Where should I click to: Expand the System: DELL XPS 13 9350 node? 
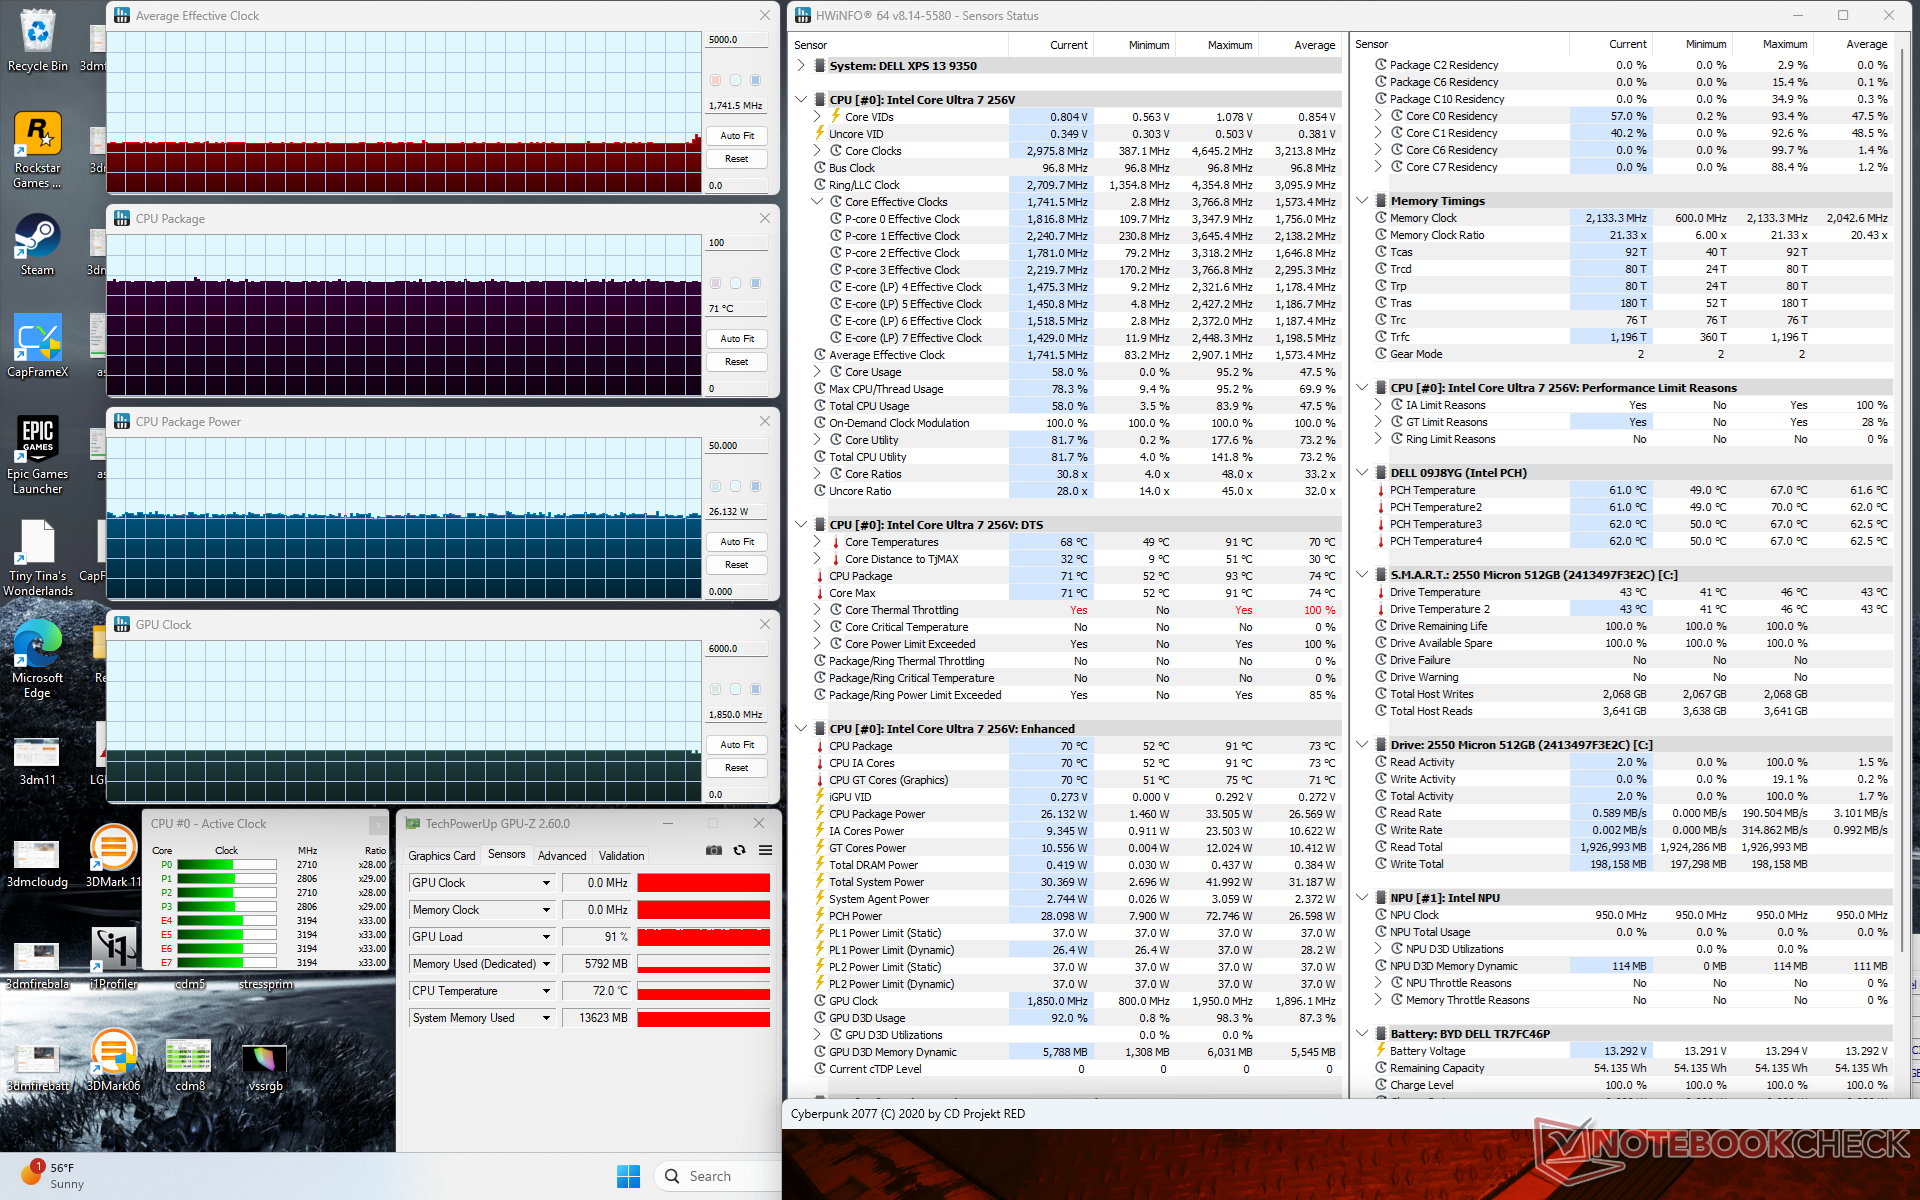tap(801, 66)
